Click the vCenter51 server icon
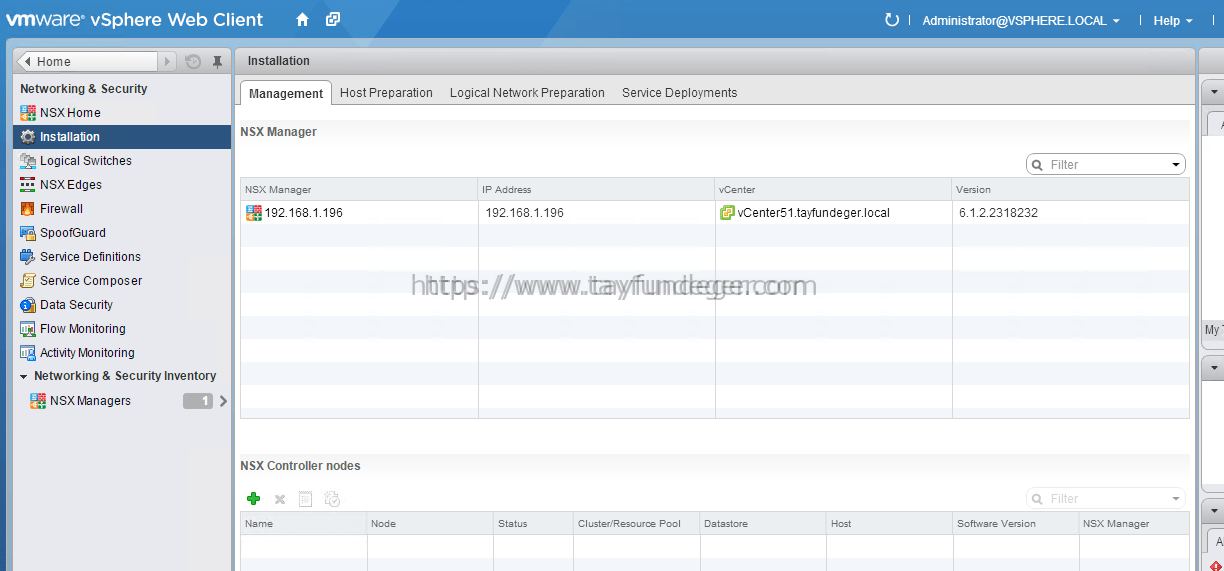Screen dimensions: 1224x571 727,213
